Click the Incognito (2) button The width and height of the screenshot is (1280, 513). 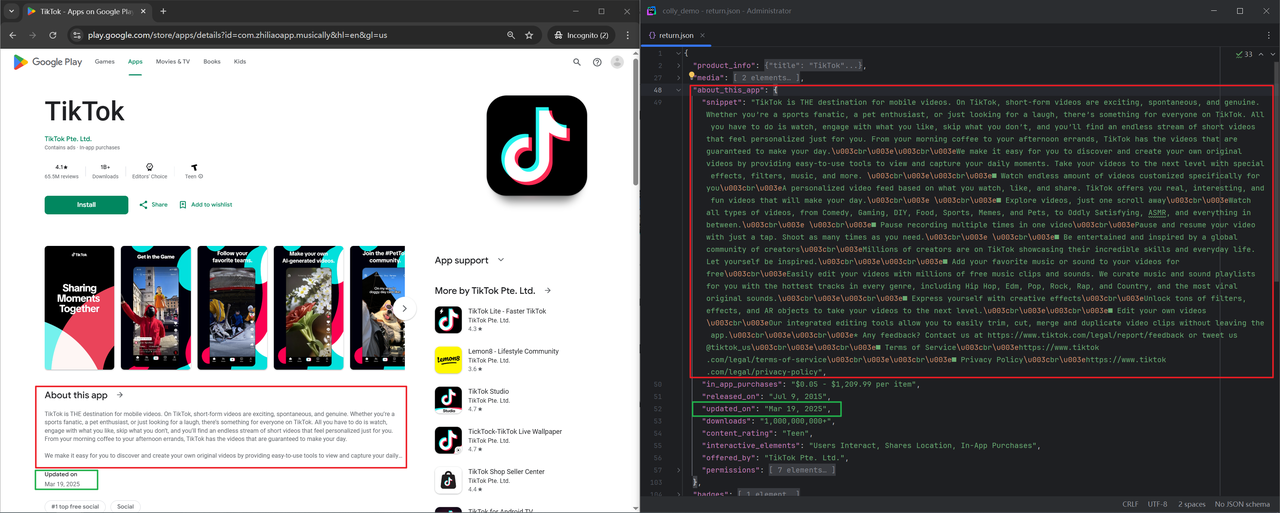579,35
